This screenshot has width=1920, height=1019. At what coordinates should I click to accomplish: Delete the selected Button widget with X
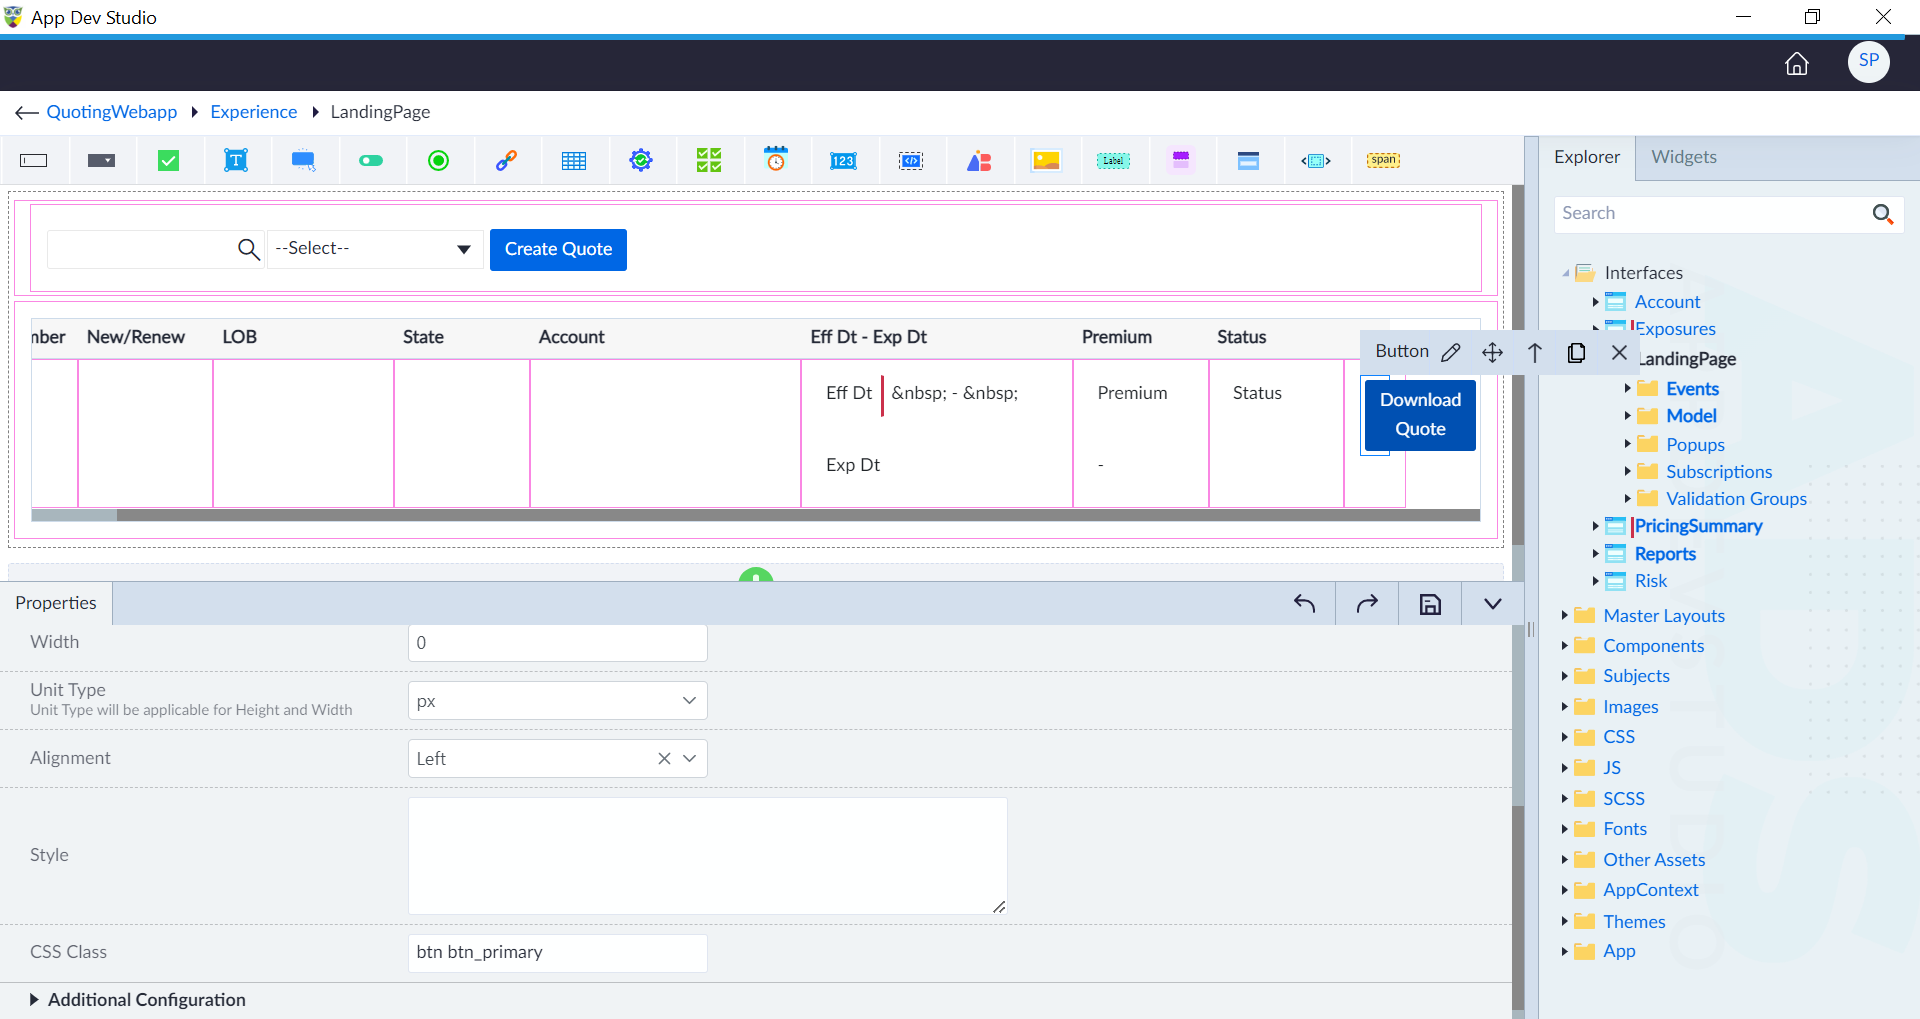(x=1620, y=352)
